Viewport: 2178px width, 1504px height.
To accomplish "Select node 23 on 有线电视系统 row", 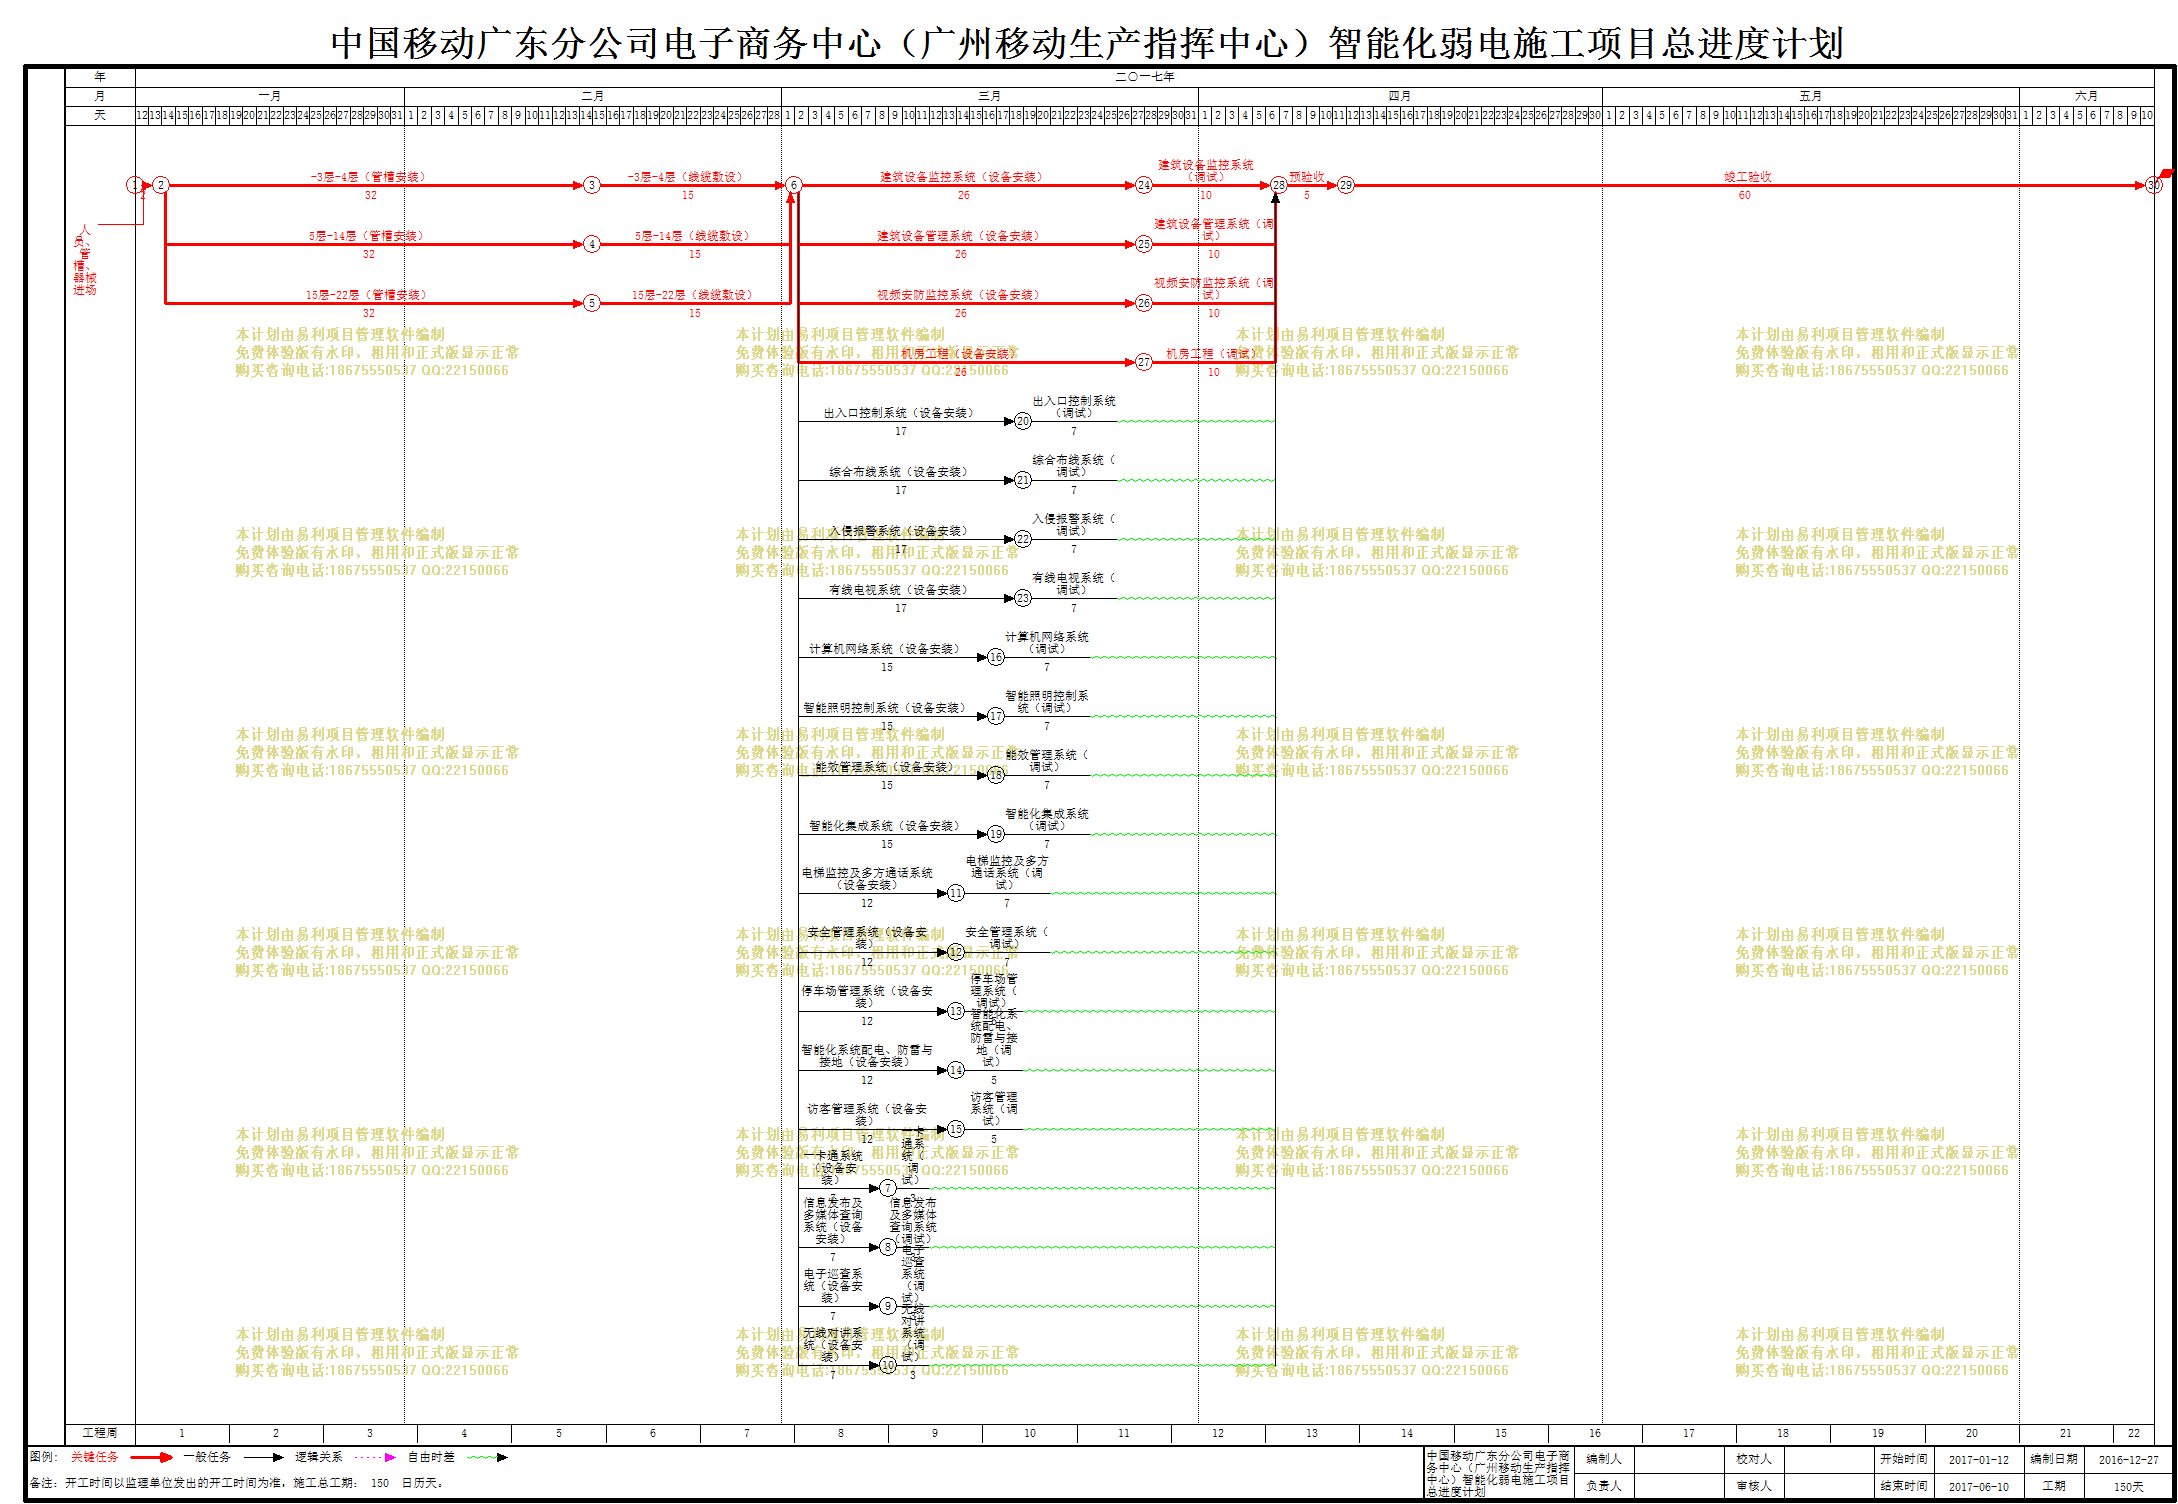I will (1023, 598).
